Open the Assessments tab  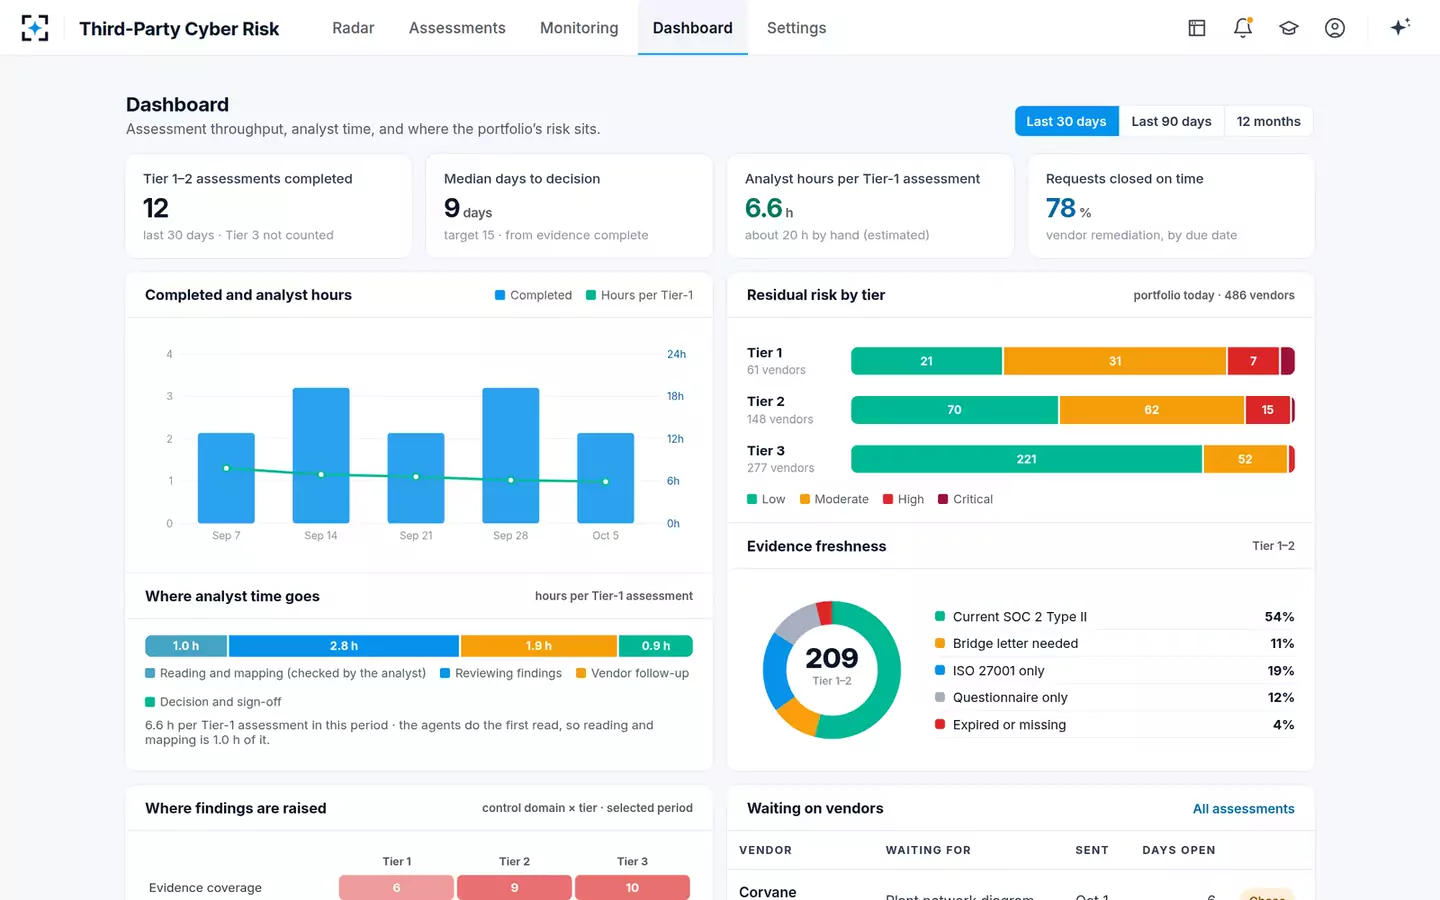tap(457, 28)
